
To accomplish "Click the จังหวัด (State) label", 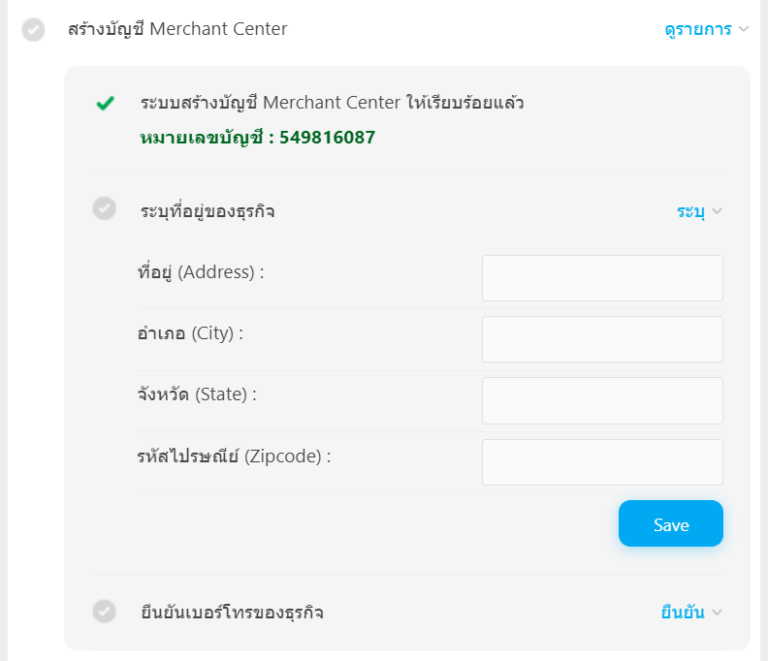I will (196, 394).
